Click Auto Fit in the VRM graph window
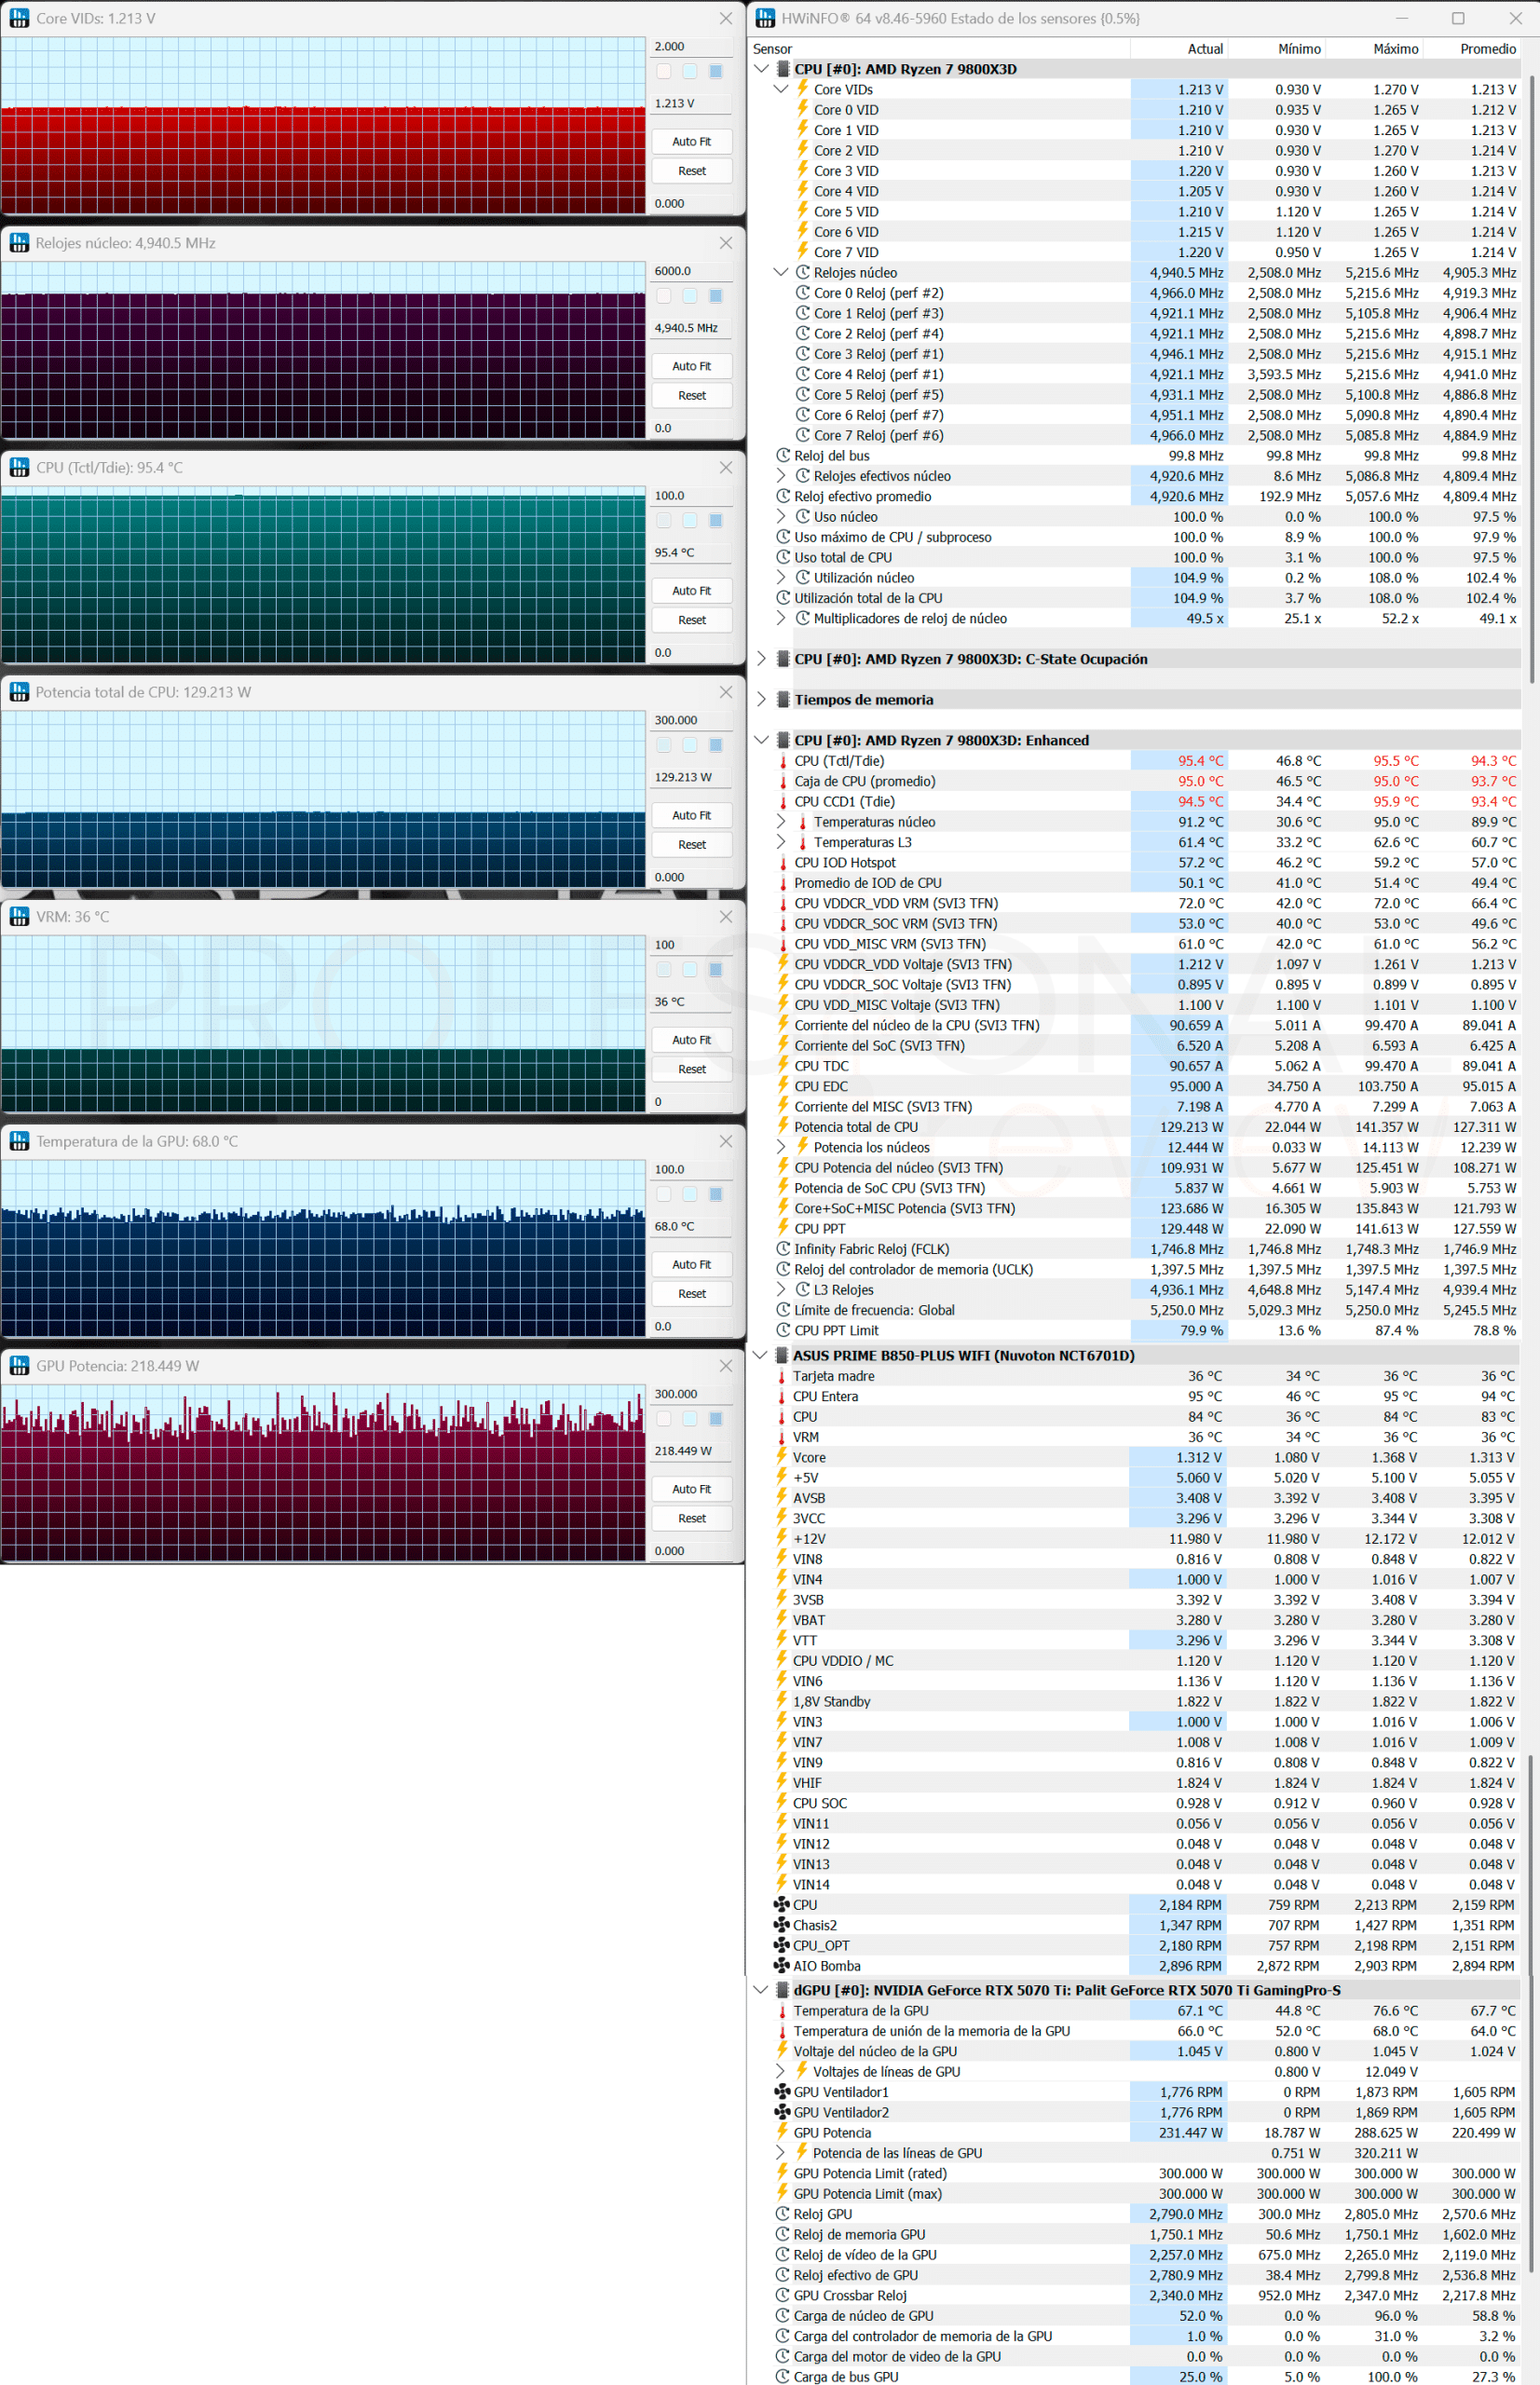 [x=692, y=1039]
